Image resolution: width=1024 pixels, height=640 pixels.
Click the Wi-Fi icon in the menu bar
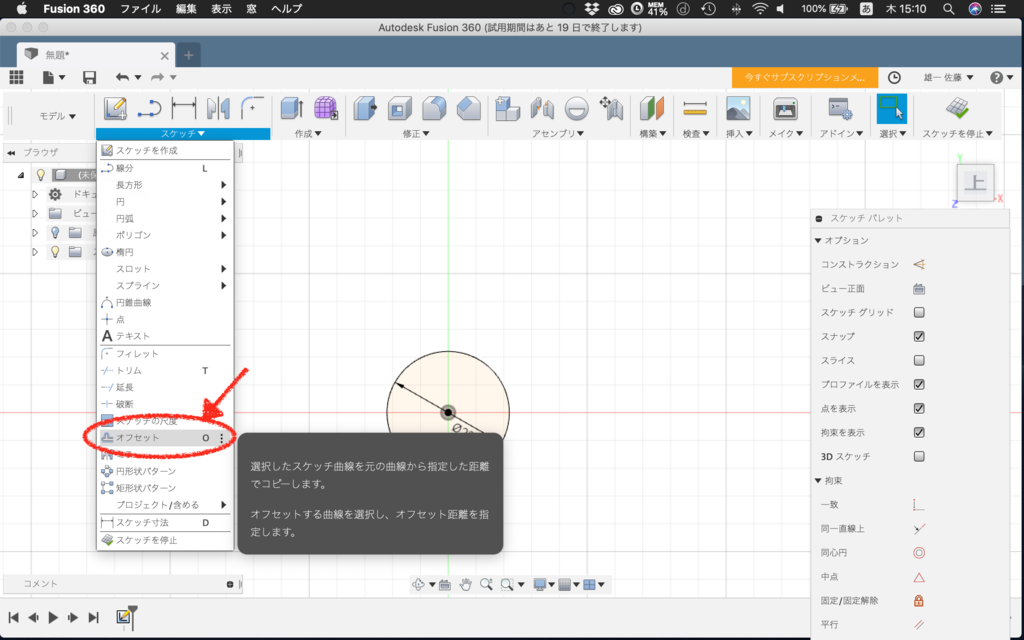[x=760, y=8]
